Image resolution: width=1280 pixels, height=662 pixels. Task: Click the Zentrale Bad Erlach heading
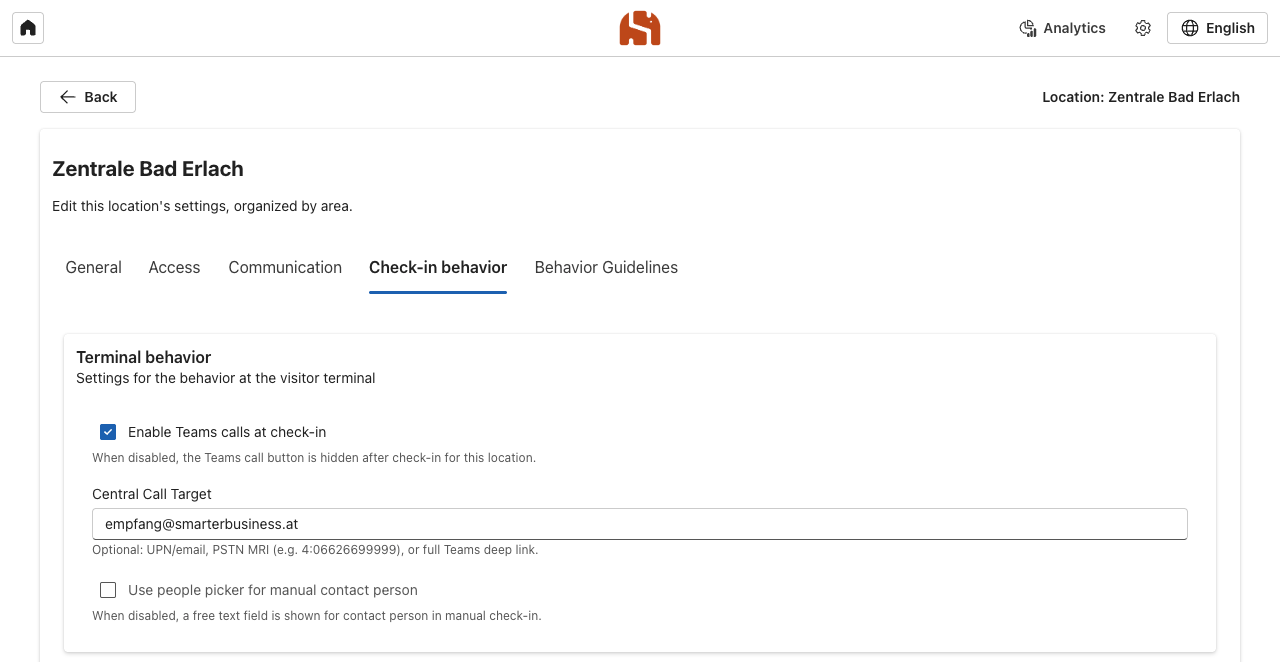[x=148, y=169]
